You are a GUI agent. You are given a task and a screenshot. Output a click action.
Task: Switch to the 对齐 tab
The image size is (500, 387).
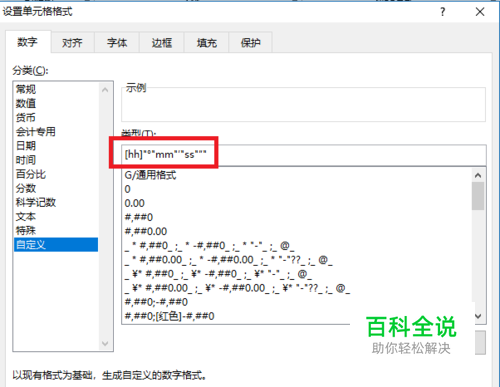pyautogui.click(x=72, y=43)
